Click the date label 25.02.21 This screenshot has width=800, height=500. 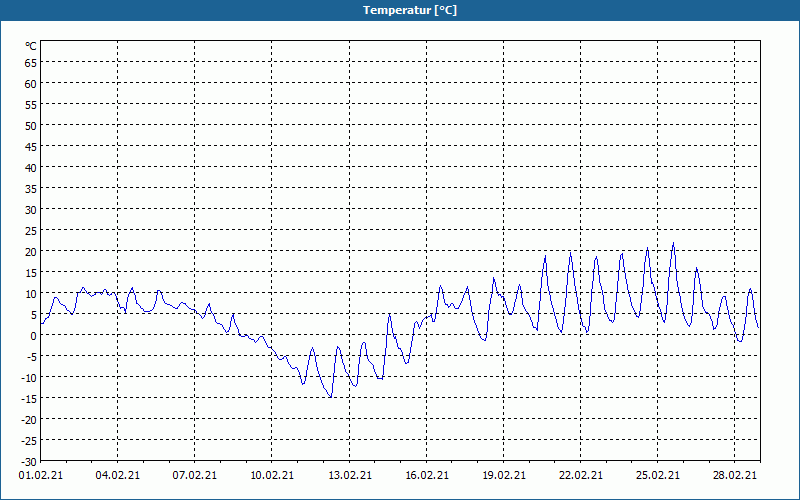(x=658, y=475)
